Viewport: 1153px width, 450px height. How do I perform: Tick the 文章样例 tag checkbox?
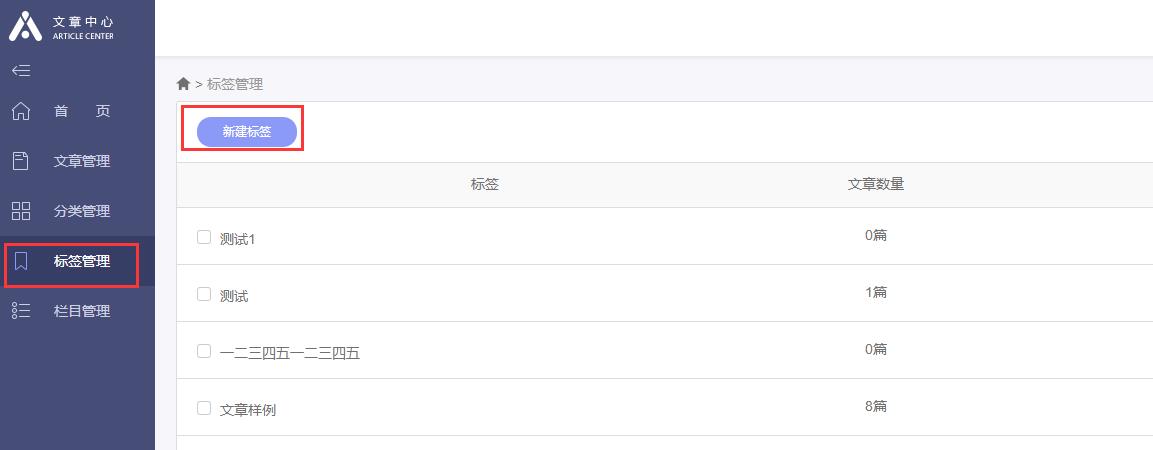pyautogui.click(x=204, y=407)
